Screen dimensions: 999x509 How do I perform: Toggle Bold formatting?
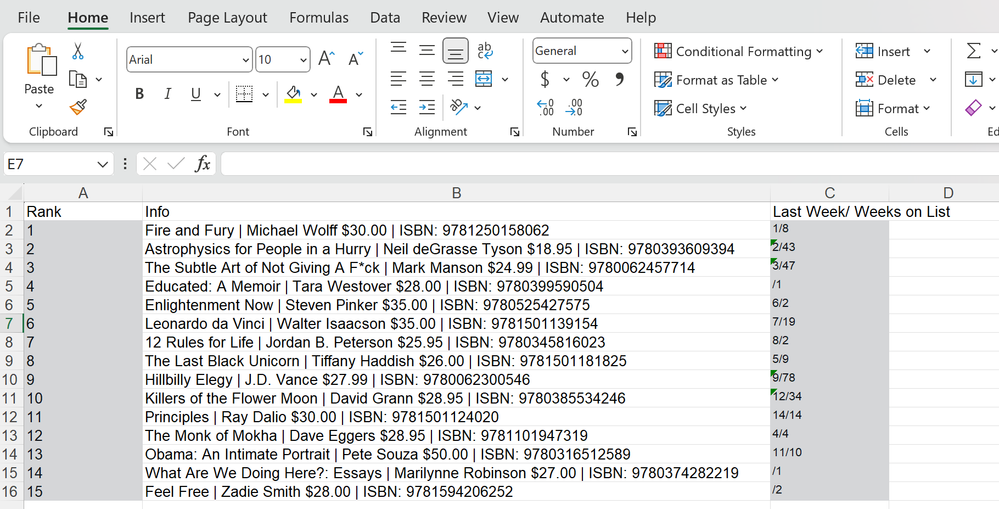click(x=140, y=94)
